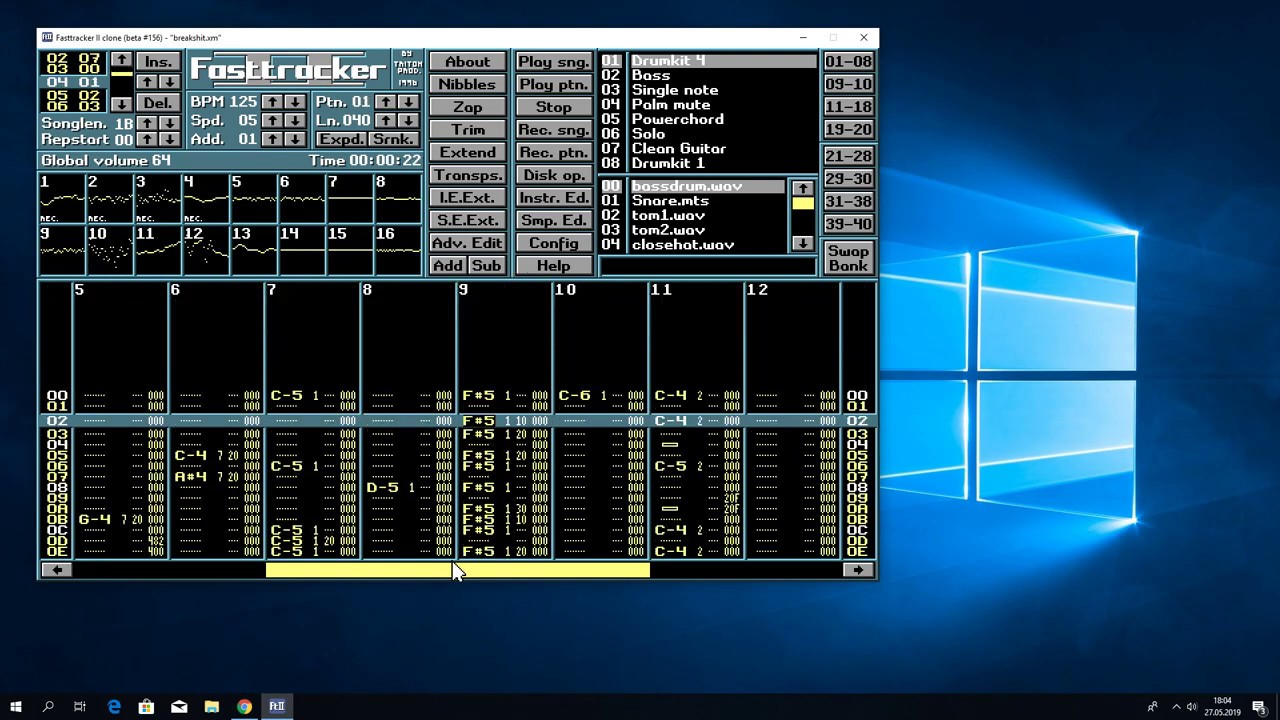
Task: Open Microsoft Store from the taskbar
Action: pos(146,706)
